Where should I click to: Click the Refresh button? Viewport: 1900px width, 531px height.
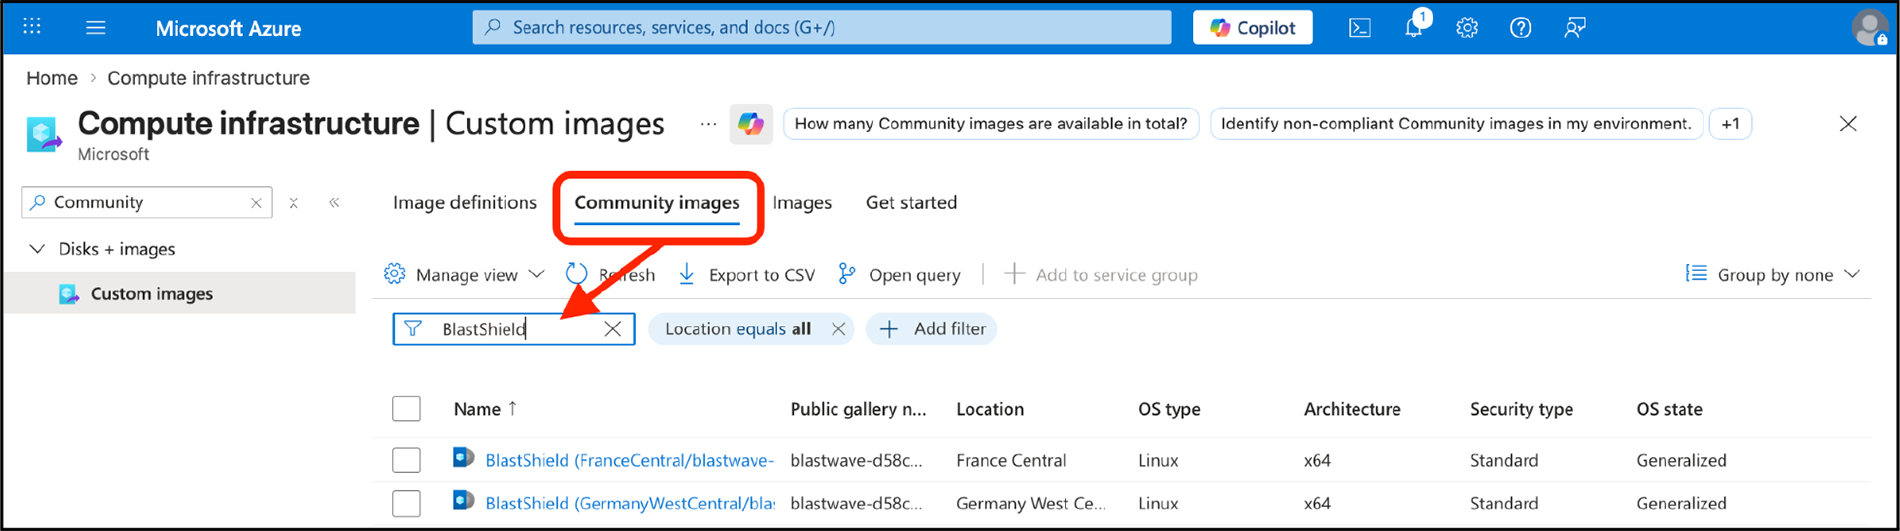[x=610, y=274]
